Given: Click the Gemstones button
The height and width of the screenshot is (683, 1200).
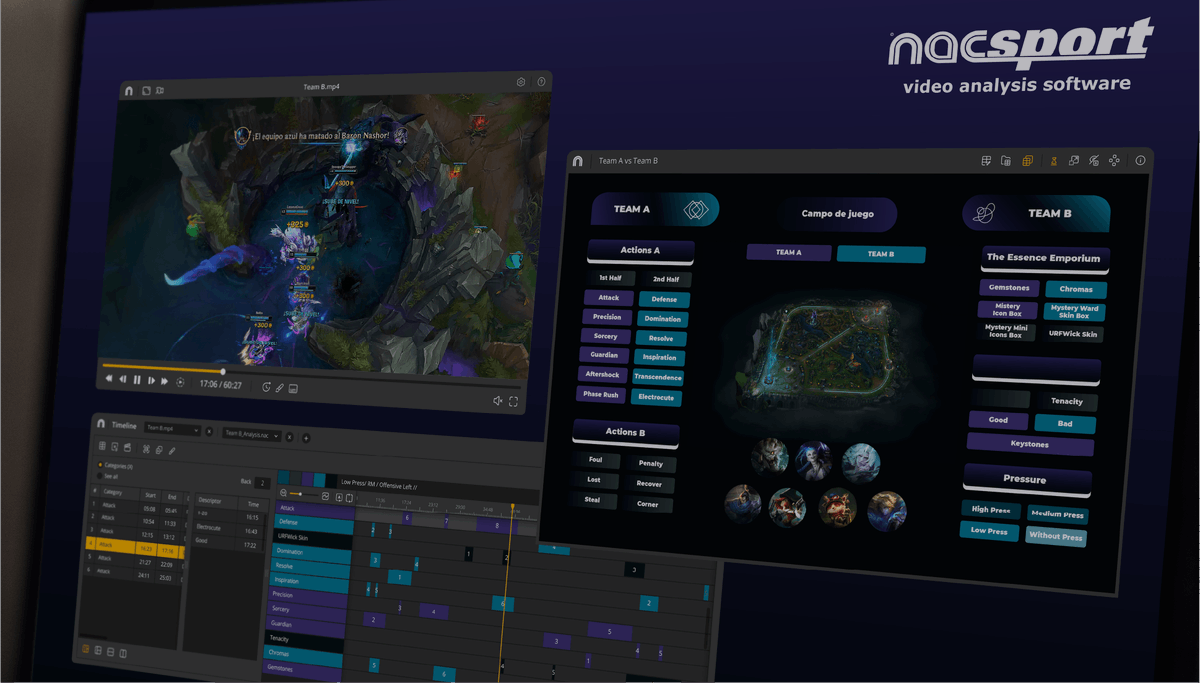Looking at the screenshot, I should [1009, 288].
